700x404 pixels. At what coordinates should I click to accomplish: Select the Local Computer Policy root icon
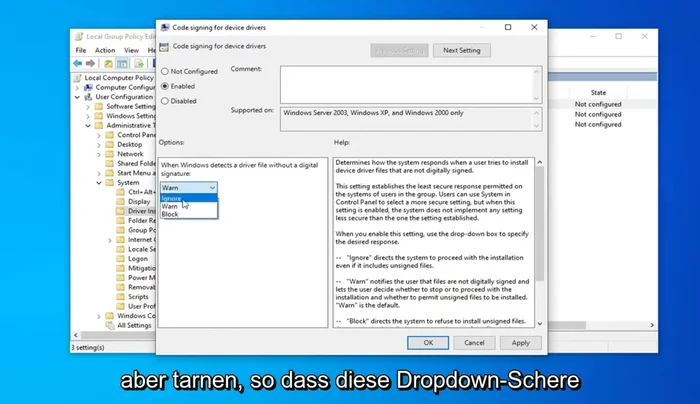point(77,78)
